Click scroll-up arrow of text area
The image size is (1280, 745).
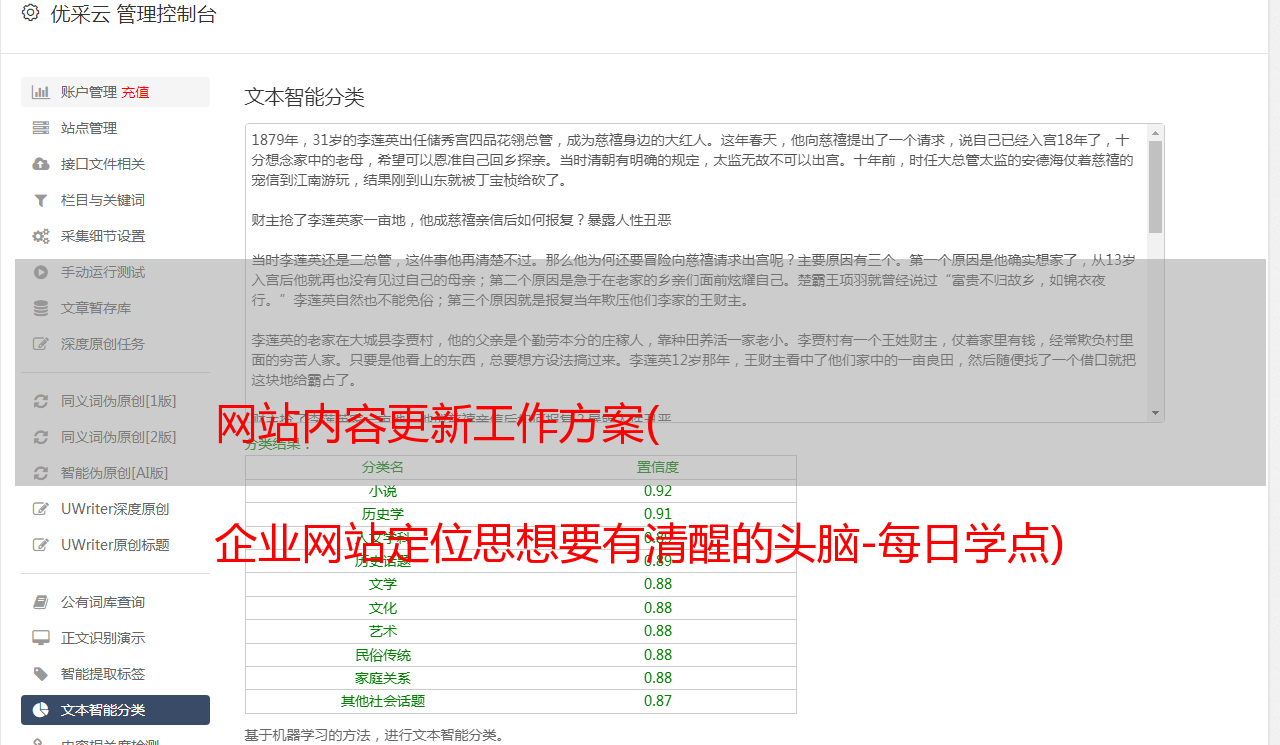pyautogui.click(x=1155, y=132)
